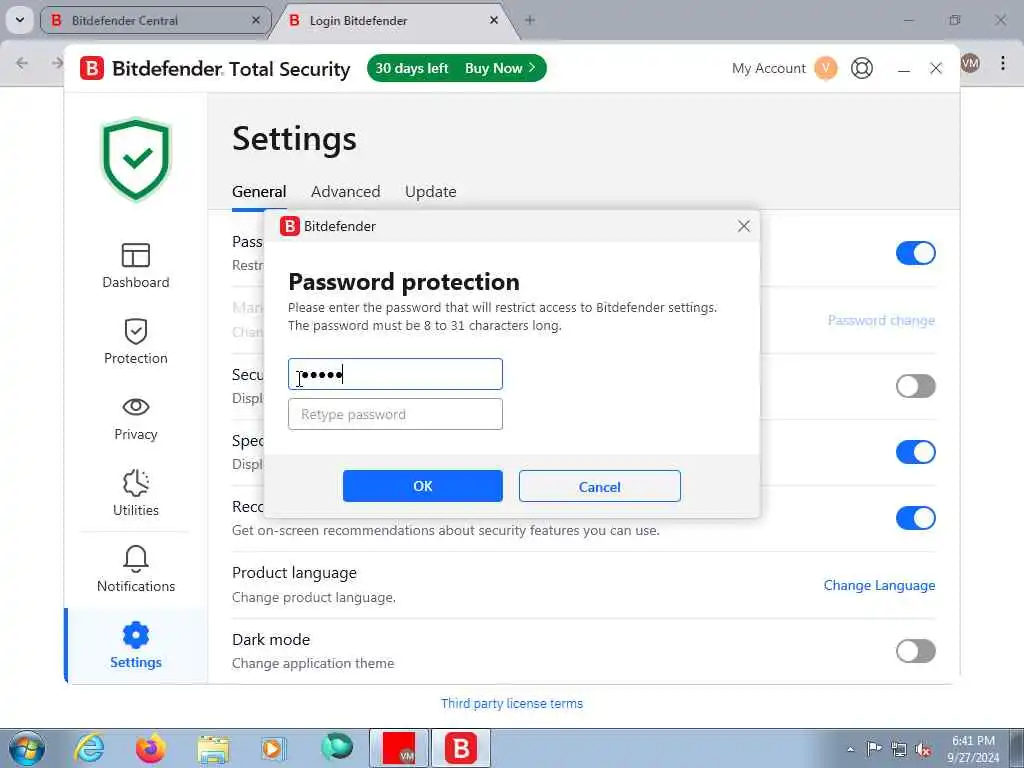Click the My Account avatar
1024x768 pixels.
[825, 68]
